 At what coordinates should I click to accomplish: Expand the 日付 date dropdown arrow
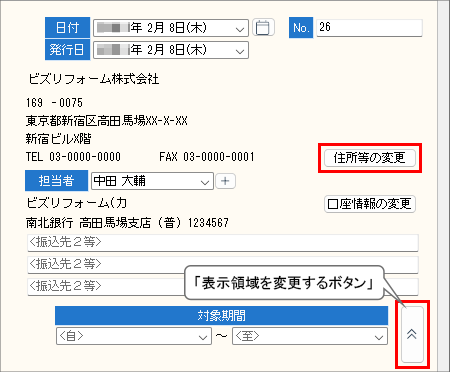click(239, 29)
